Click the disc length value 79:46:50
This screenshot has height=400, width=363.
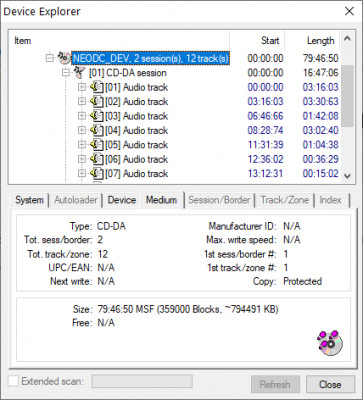coord(321,58)
